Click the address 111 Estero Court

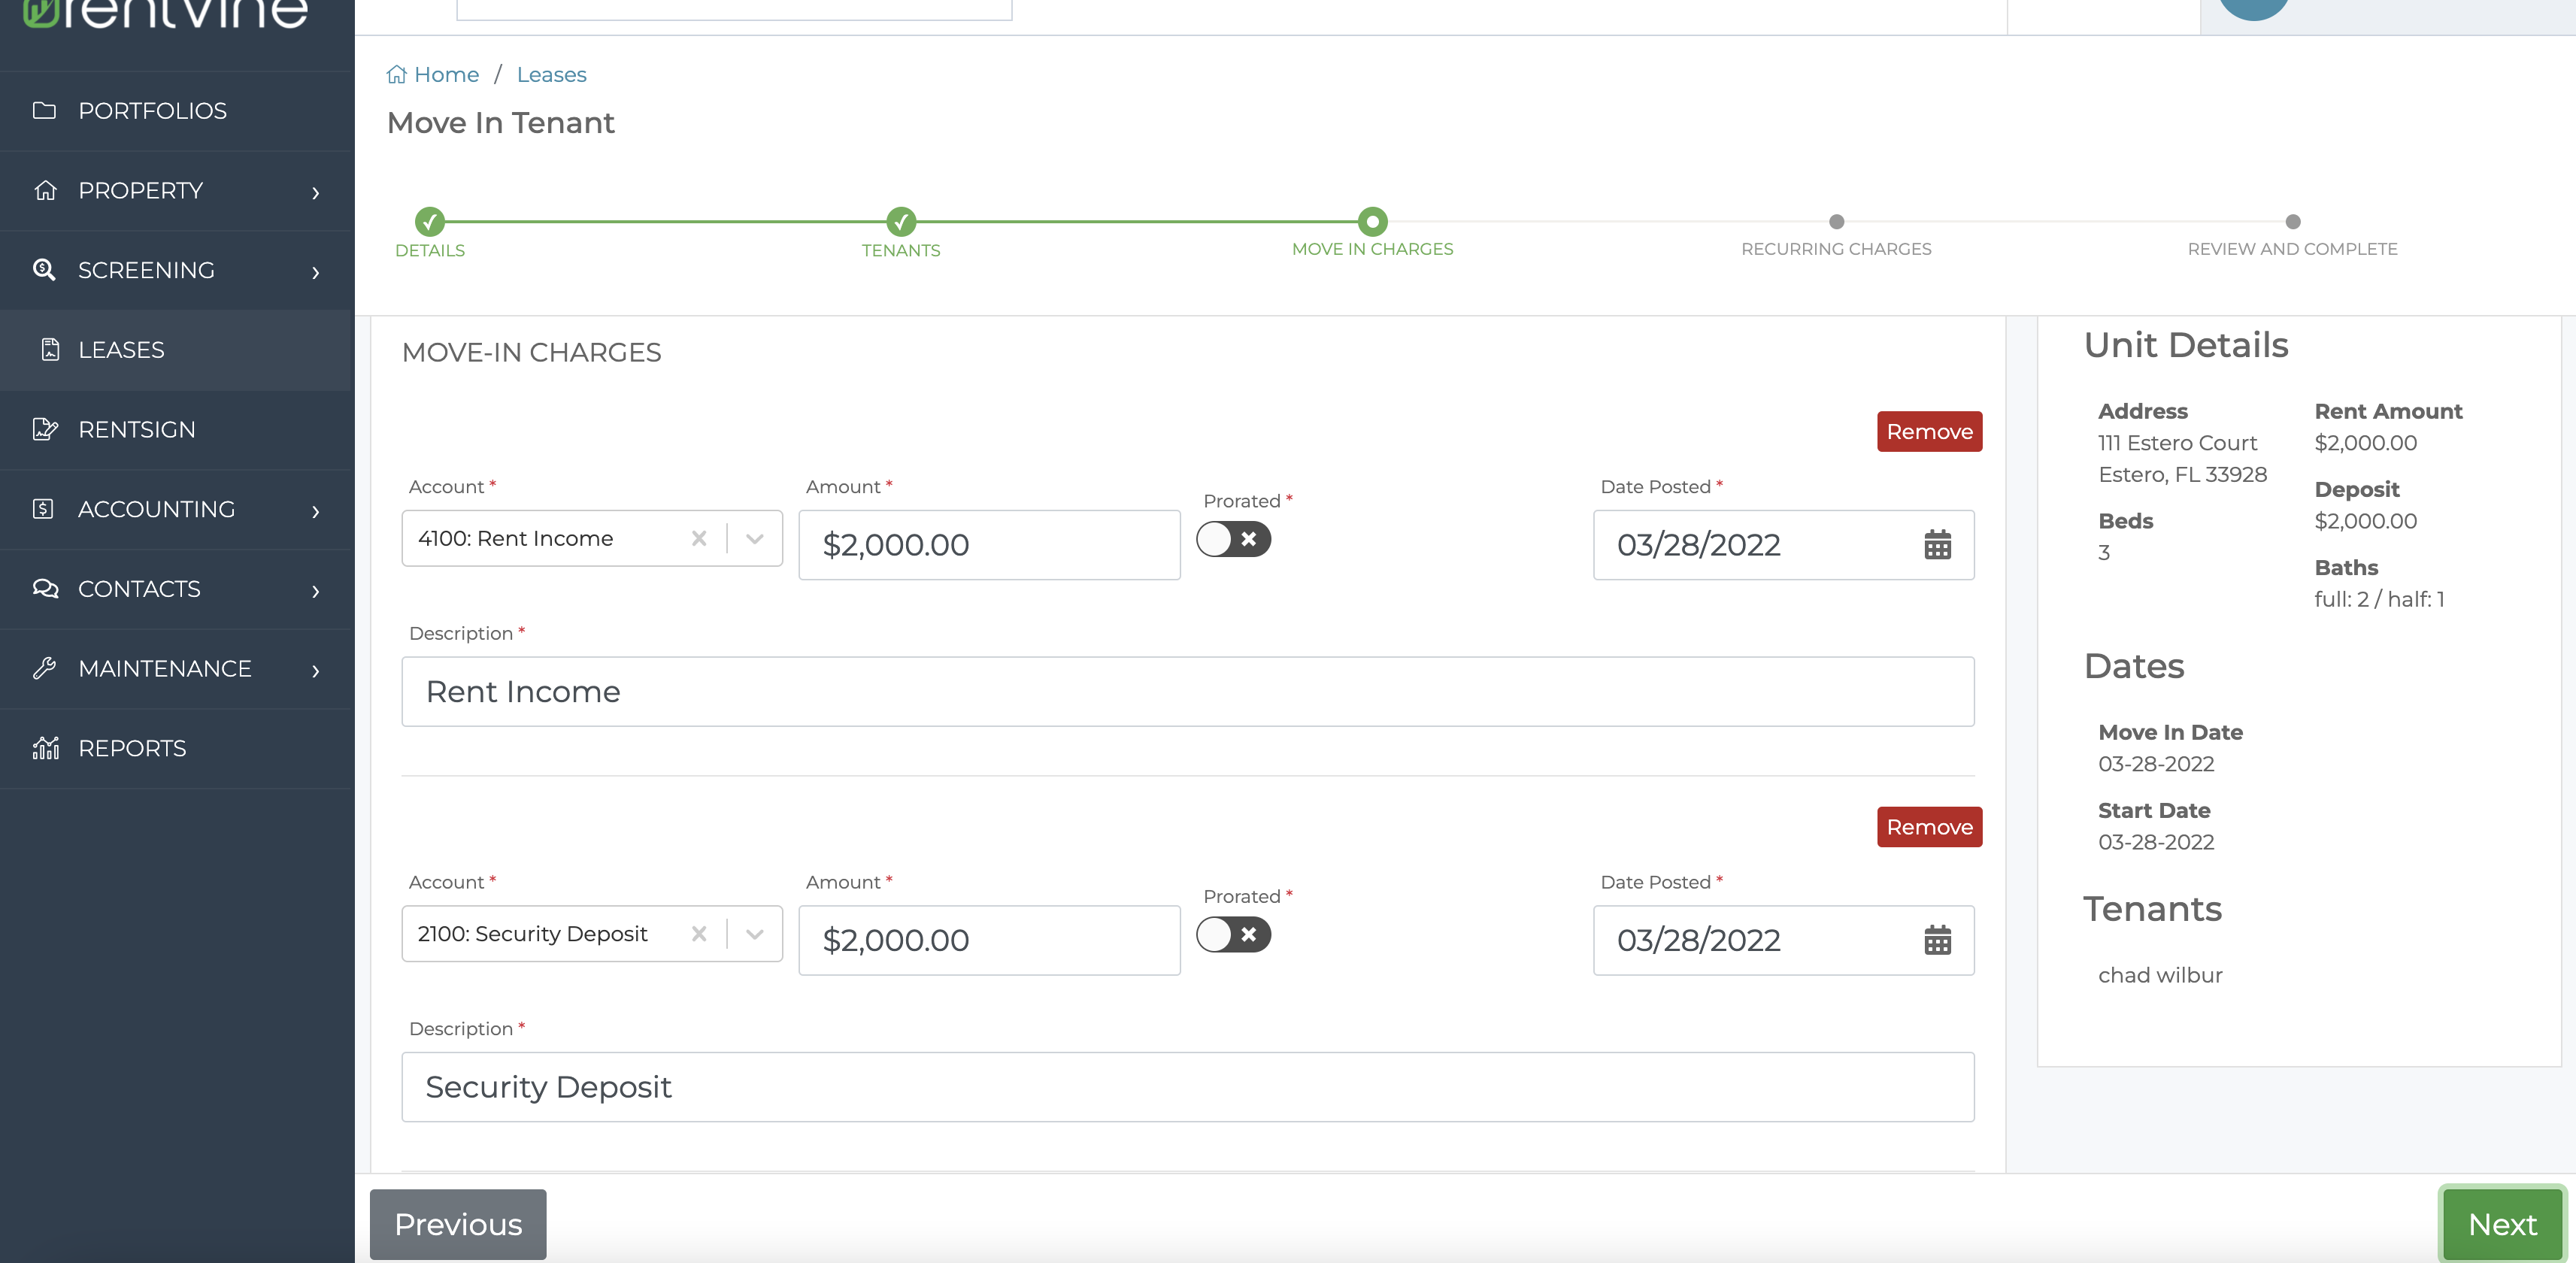pyautogui.click(x=2177, y=443)
